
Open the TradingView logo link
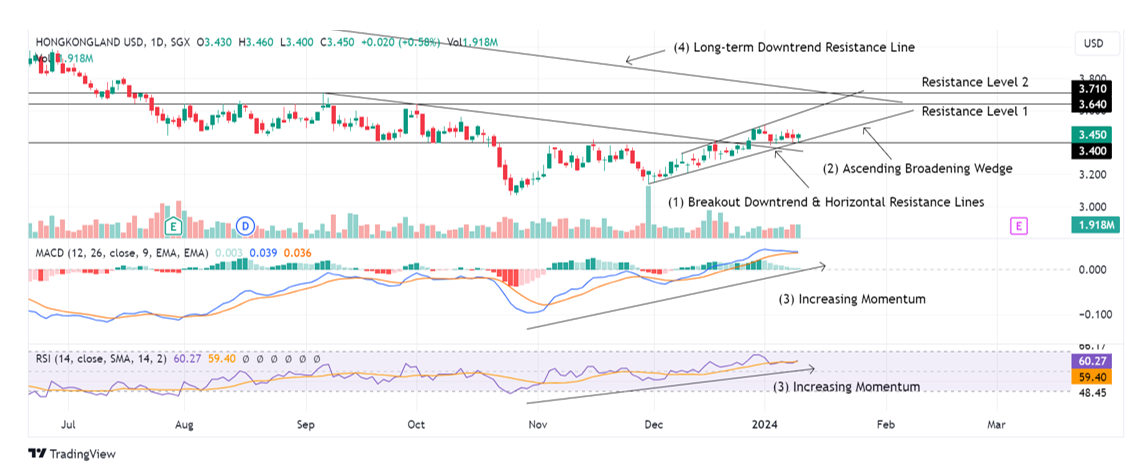[72, 454]
